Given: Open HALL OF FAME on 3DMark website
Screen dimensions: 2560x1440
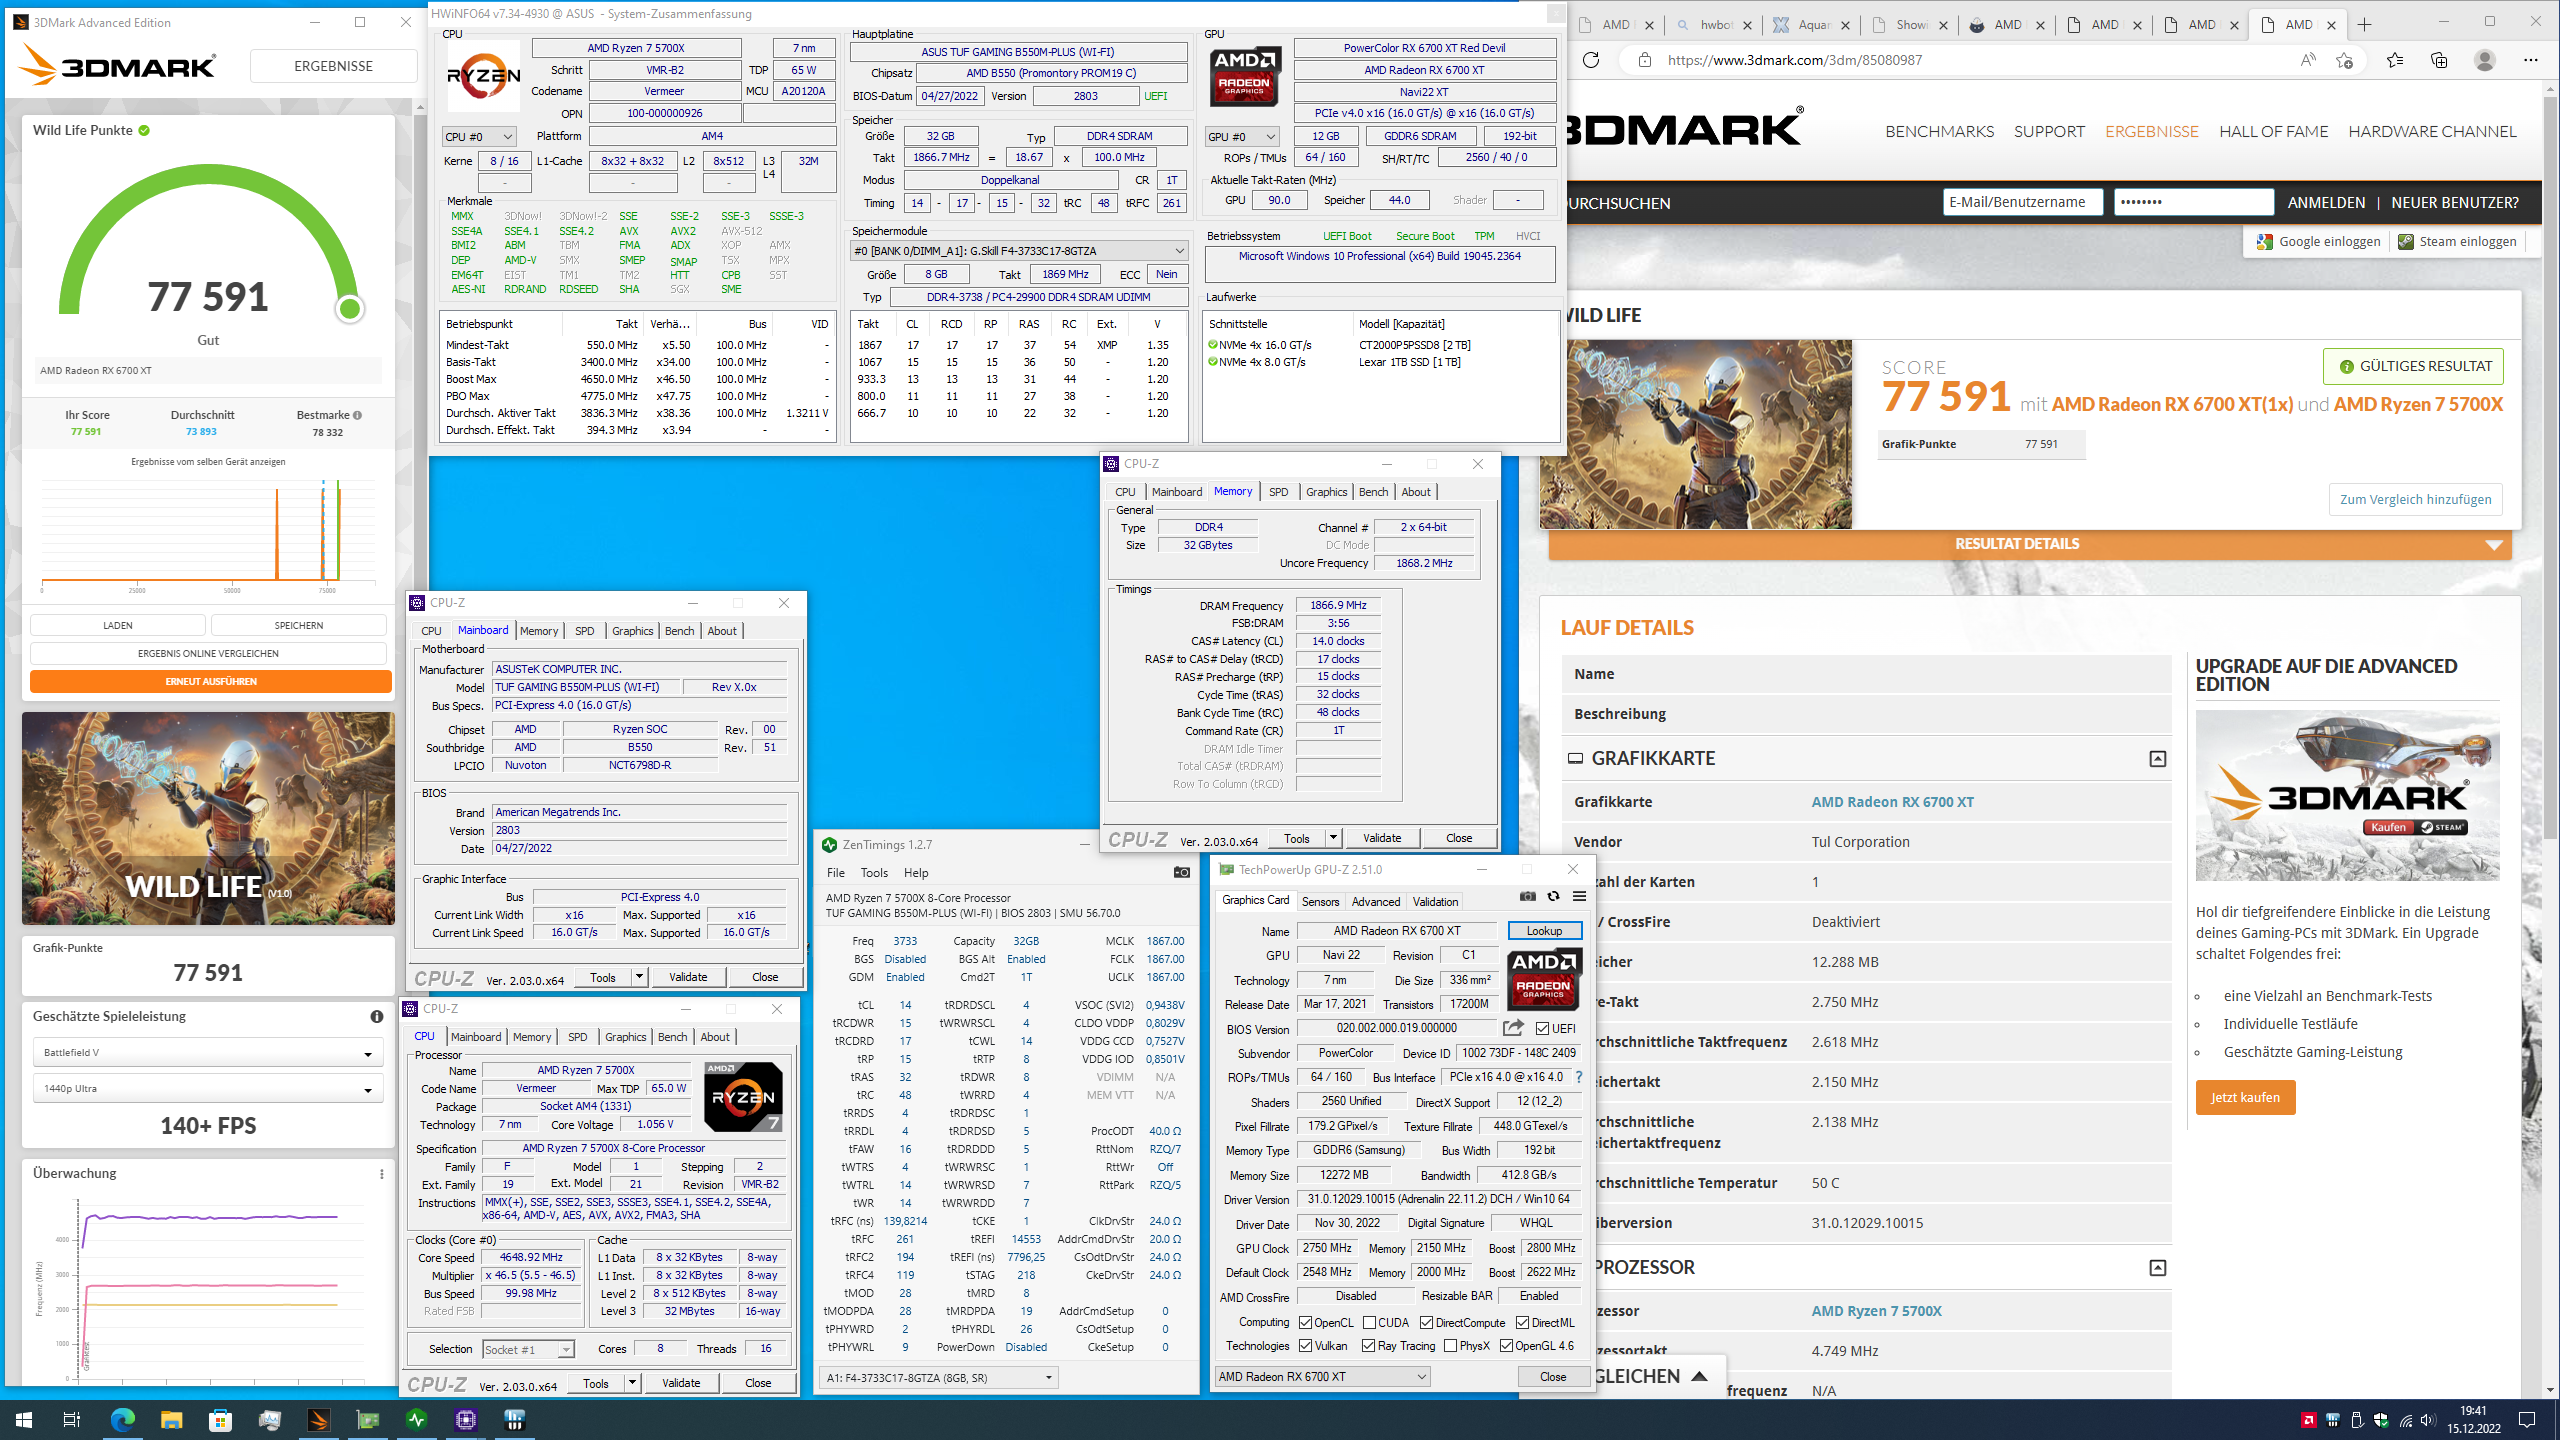Looking at the screenshot, I should pyautogui.click(x=2274, y=131).
